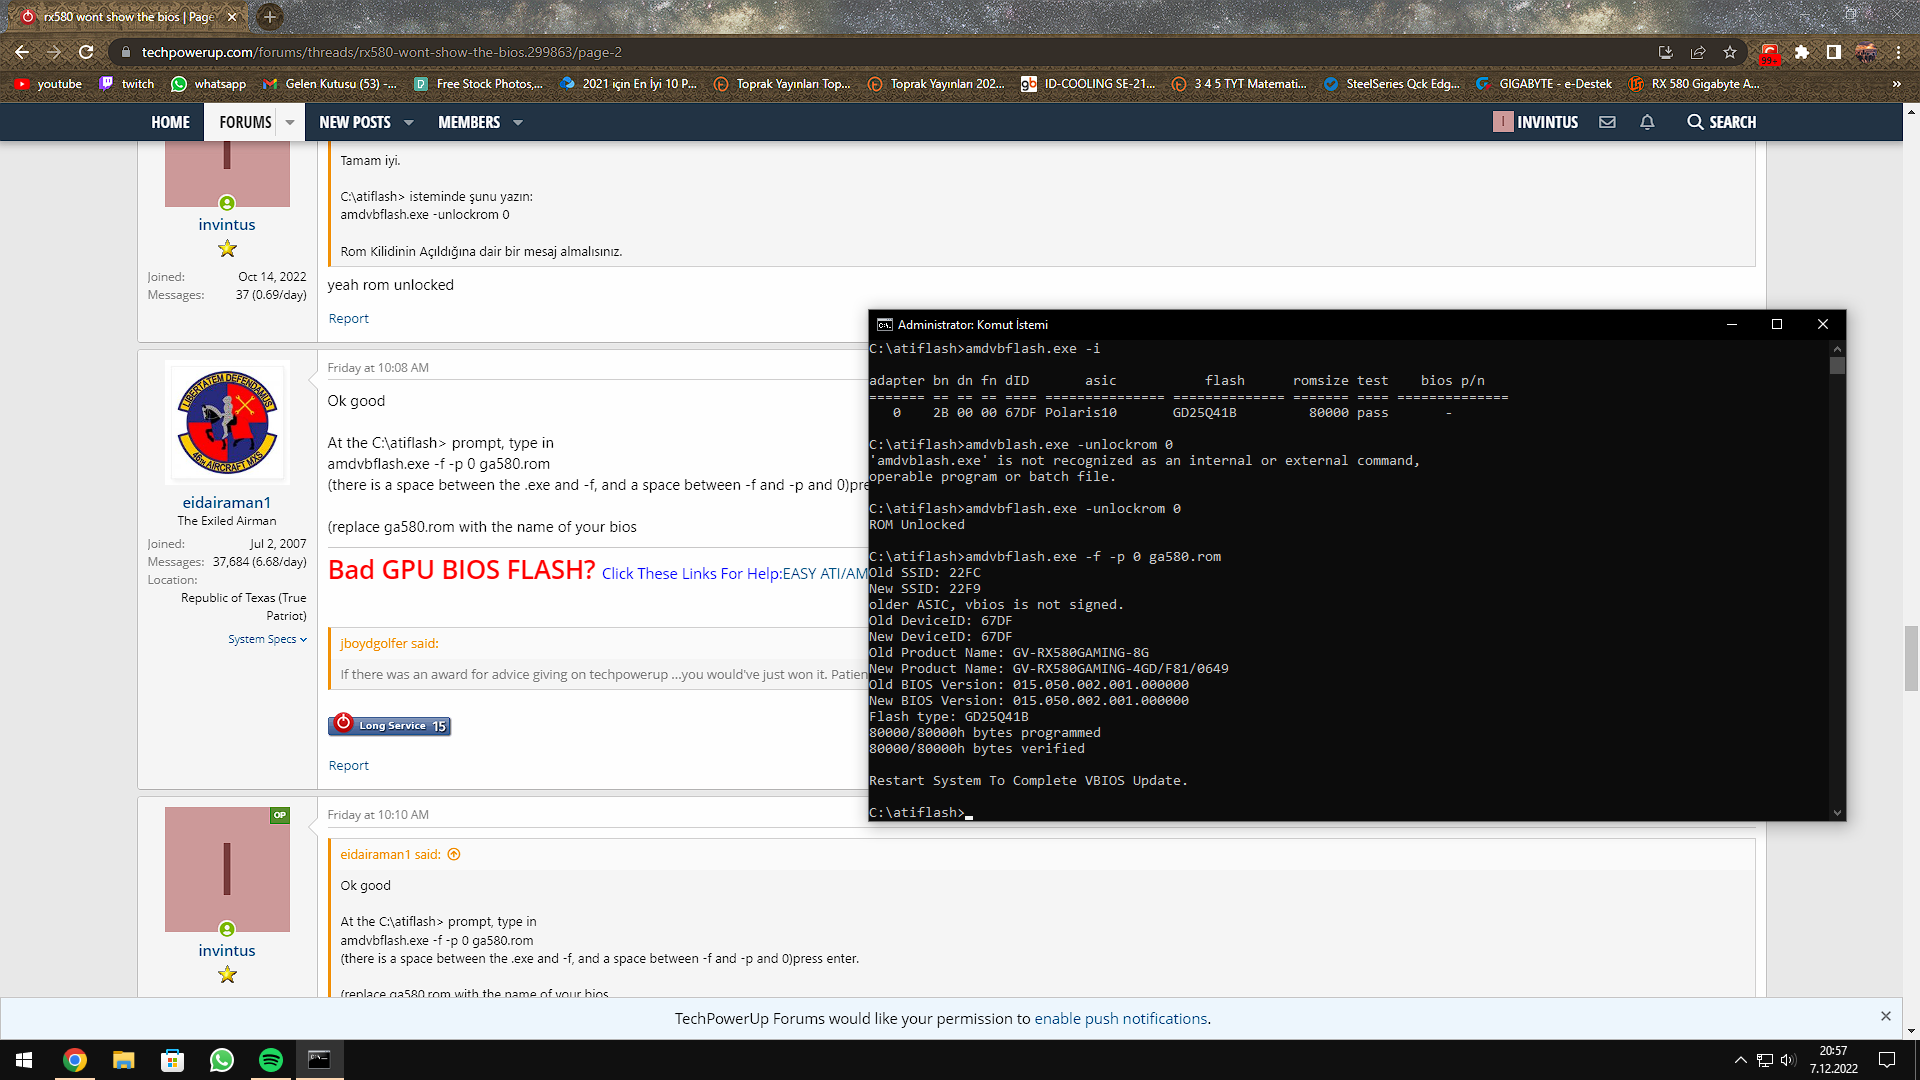1920x1080 pixels.
Task: Open Microsoft Store from the taskbar
Action: point(173,1060)
